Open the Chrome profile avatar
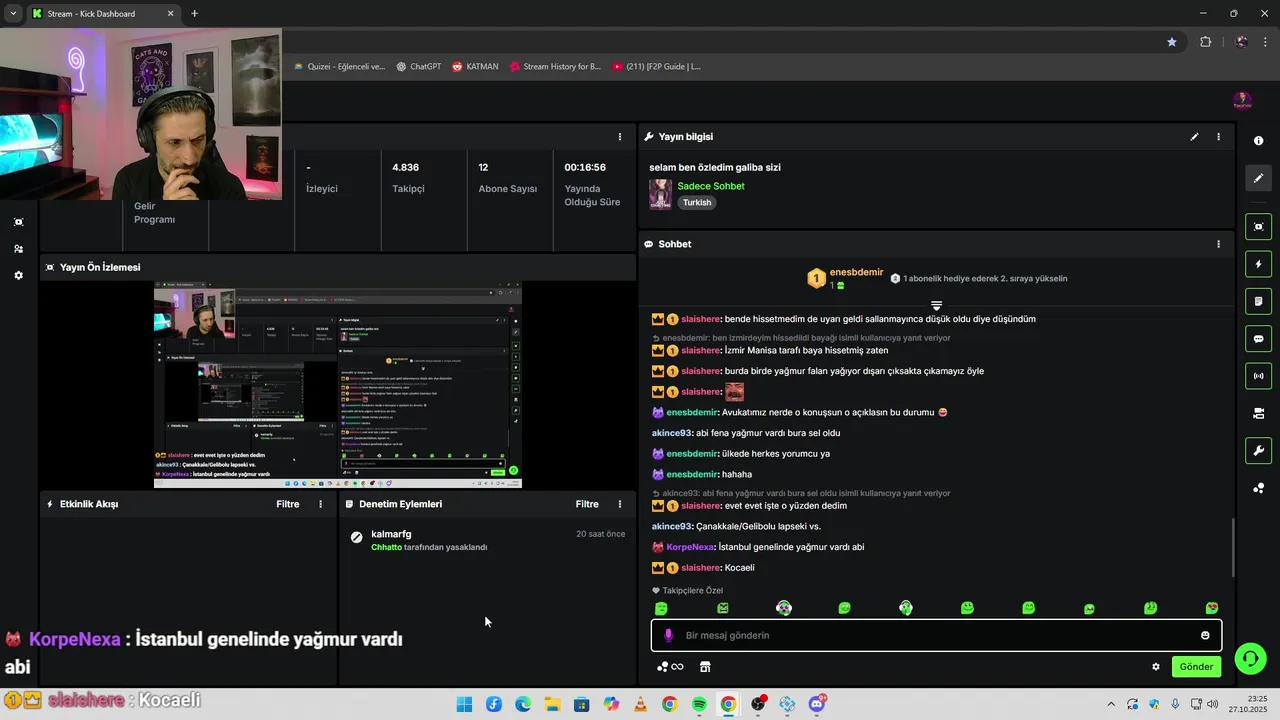Image resolution: width=1280 pixels, height=720 pixels. (x=1241, y=42)
